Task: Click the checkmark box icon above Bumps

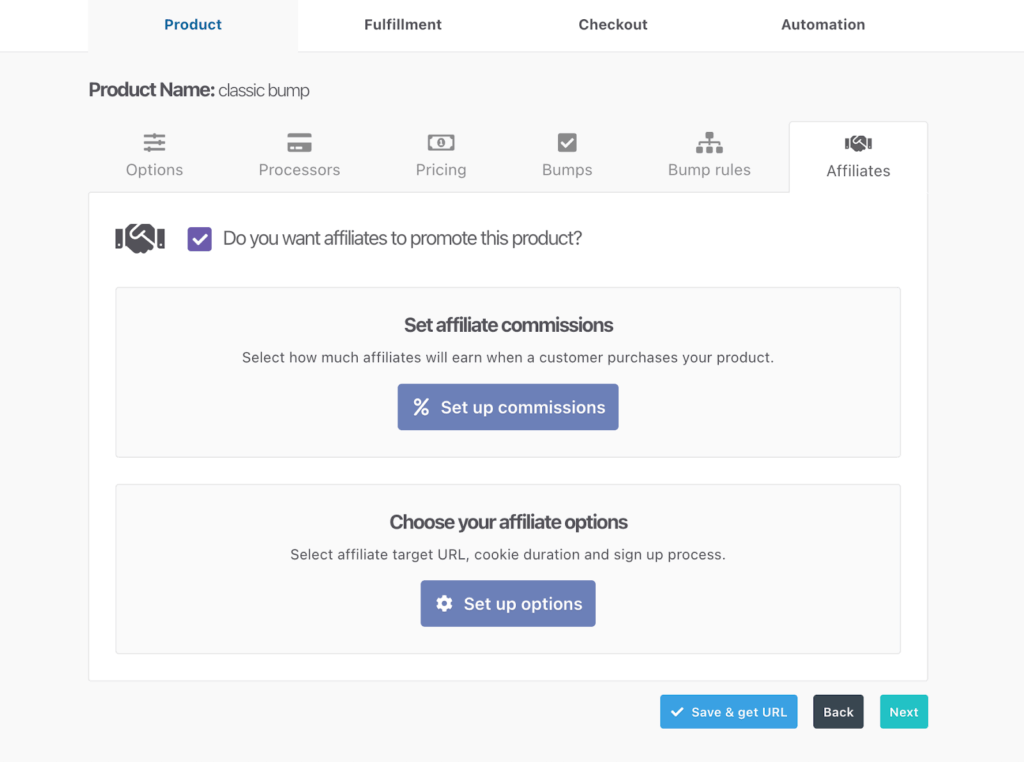Action: click(x=567, y=142)
